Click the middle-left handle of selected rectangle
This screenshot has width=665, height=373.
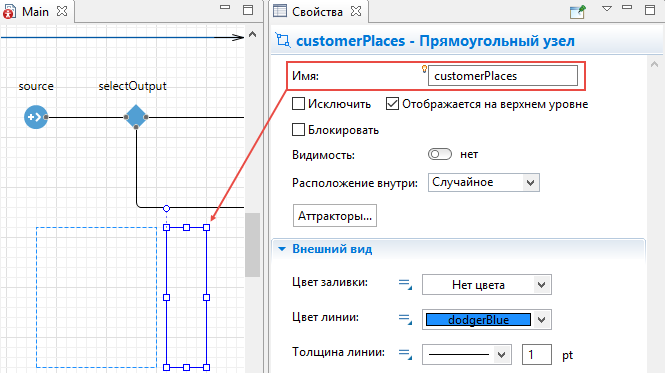pyautogui.click(x=167, y=297)
